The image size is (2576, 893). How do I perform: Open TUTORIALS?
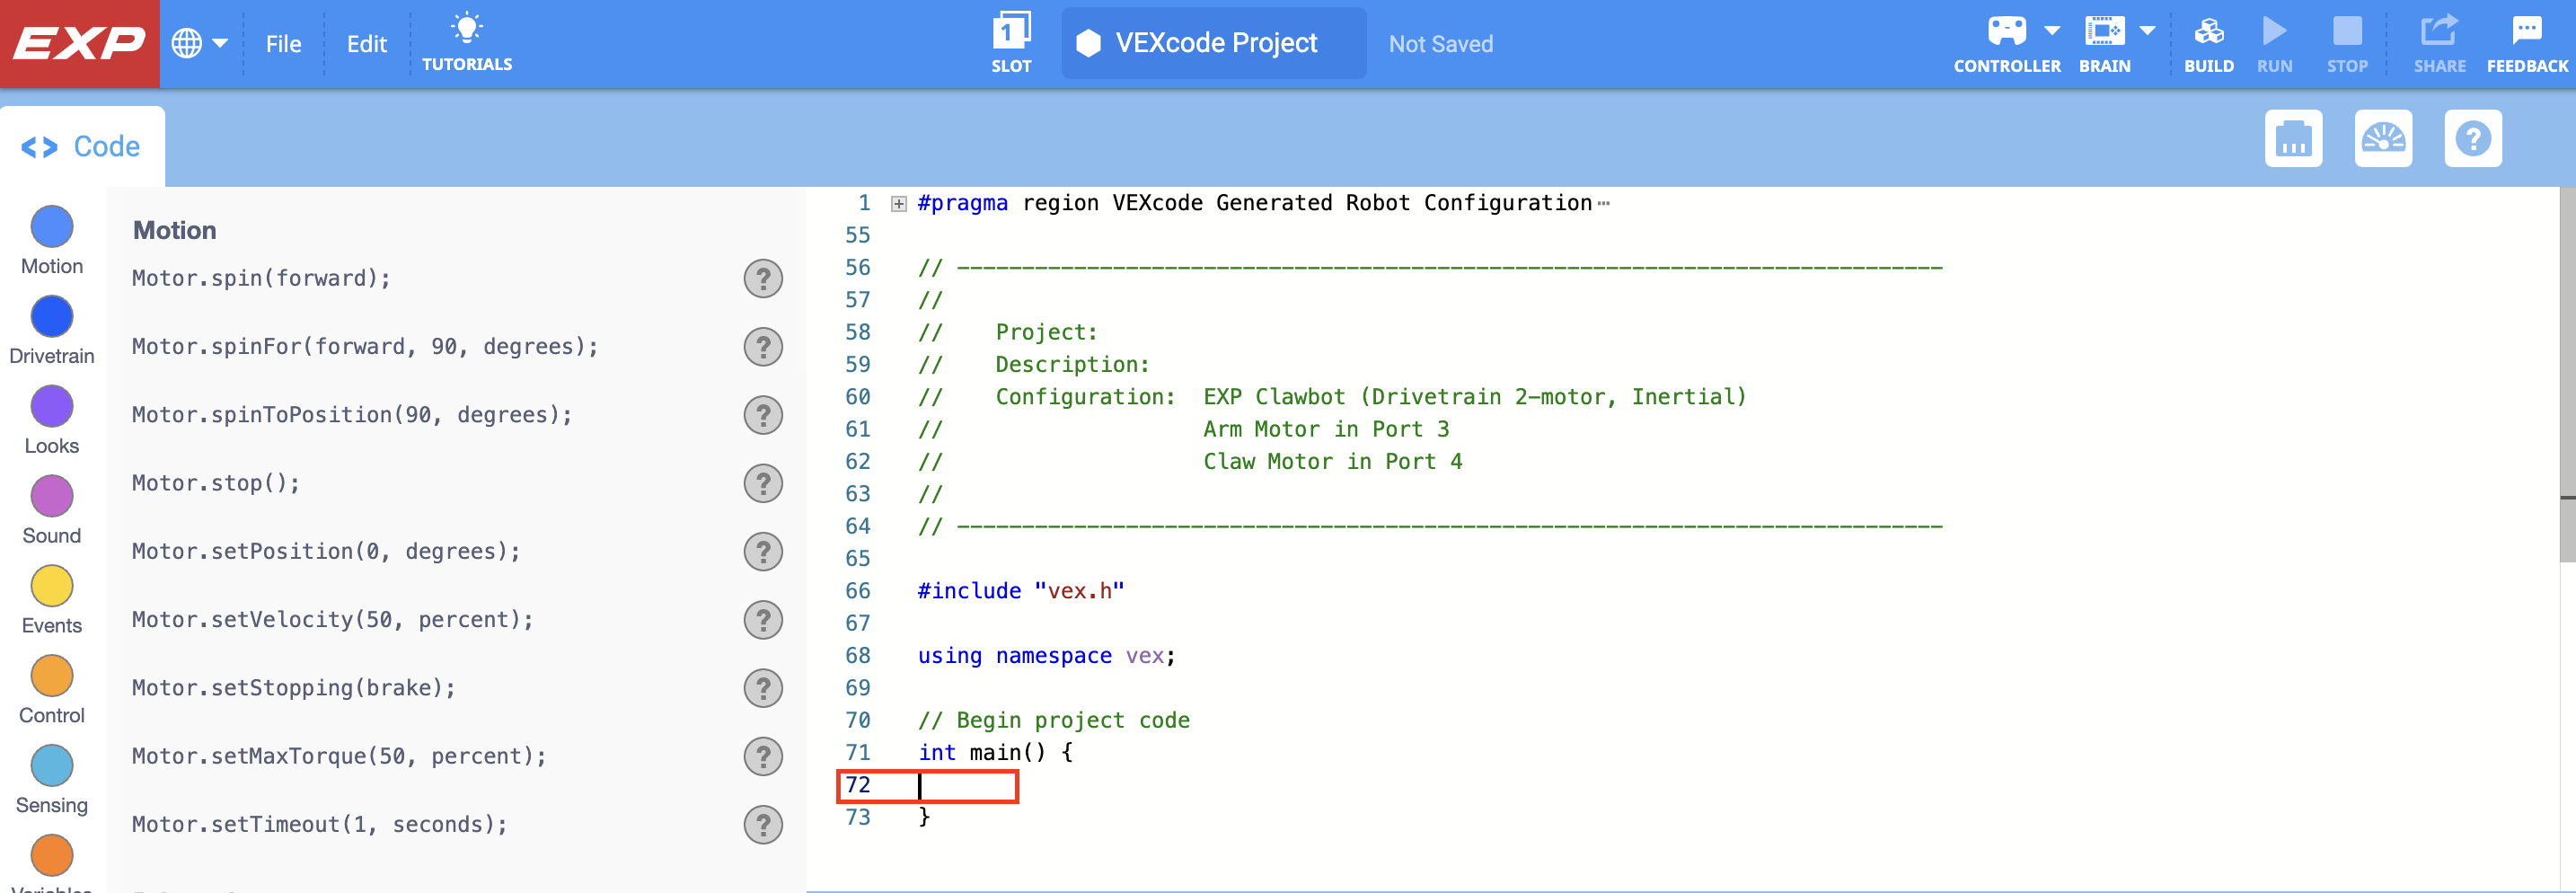pyautogui.click(x=466, y=40)
